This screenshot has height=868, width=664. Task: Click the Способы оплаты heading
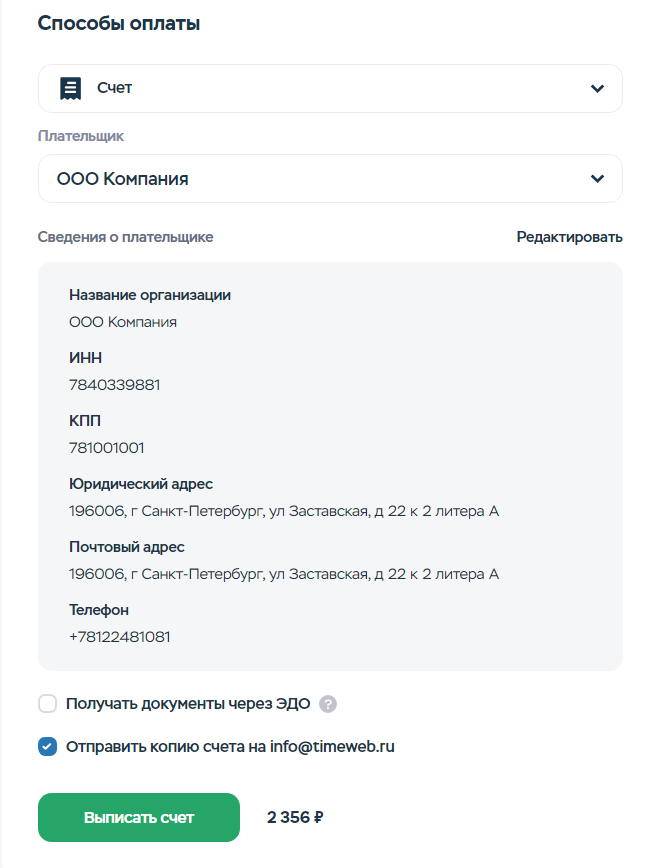click(x=119, y=24)
